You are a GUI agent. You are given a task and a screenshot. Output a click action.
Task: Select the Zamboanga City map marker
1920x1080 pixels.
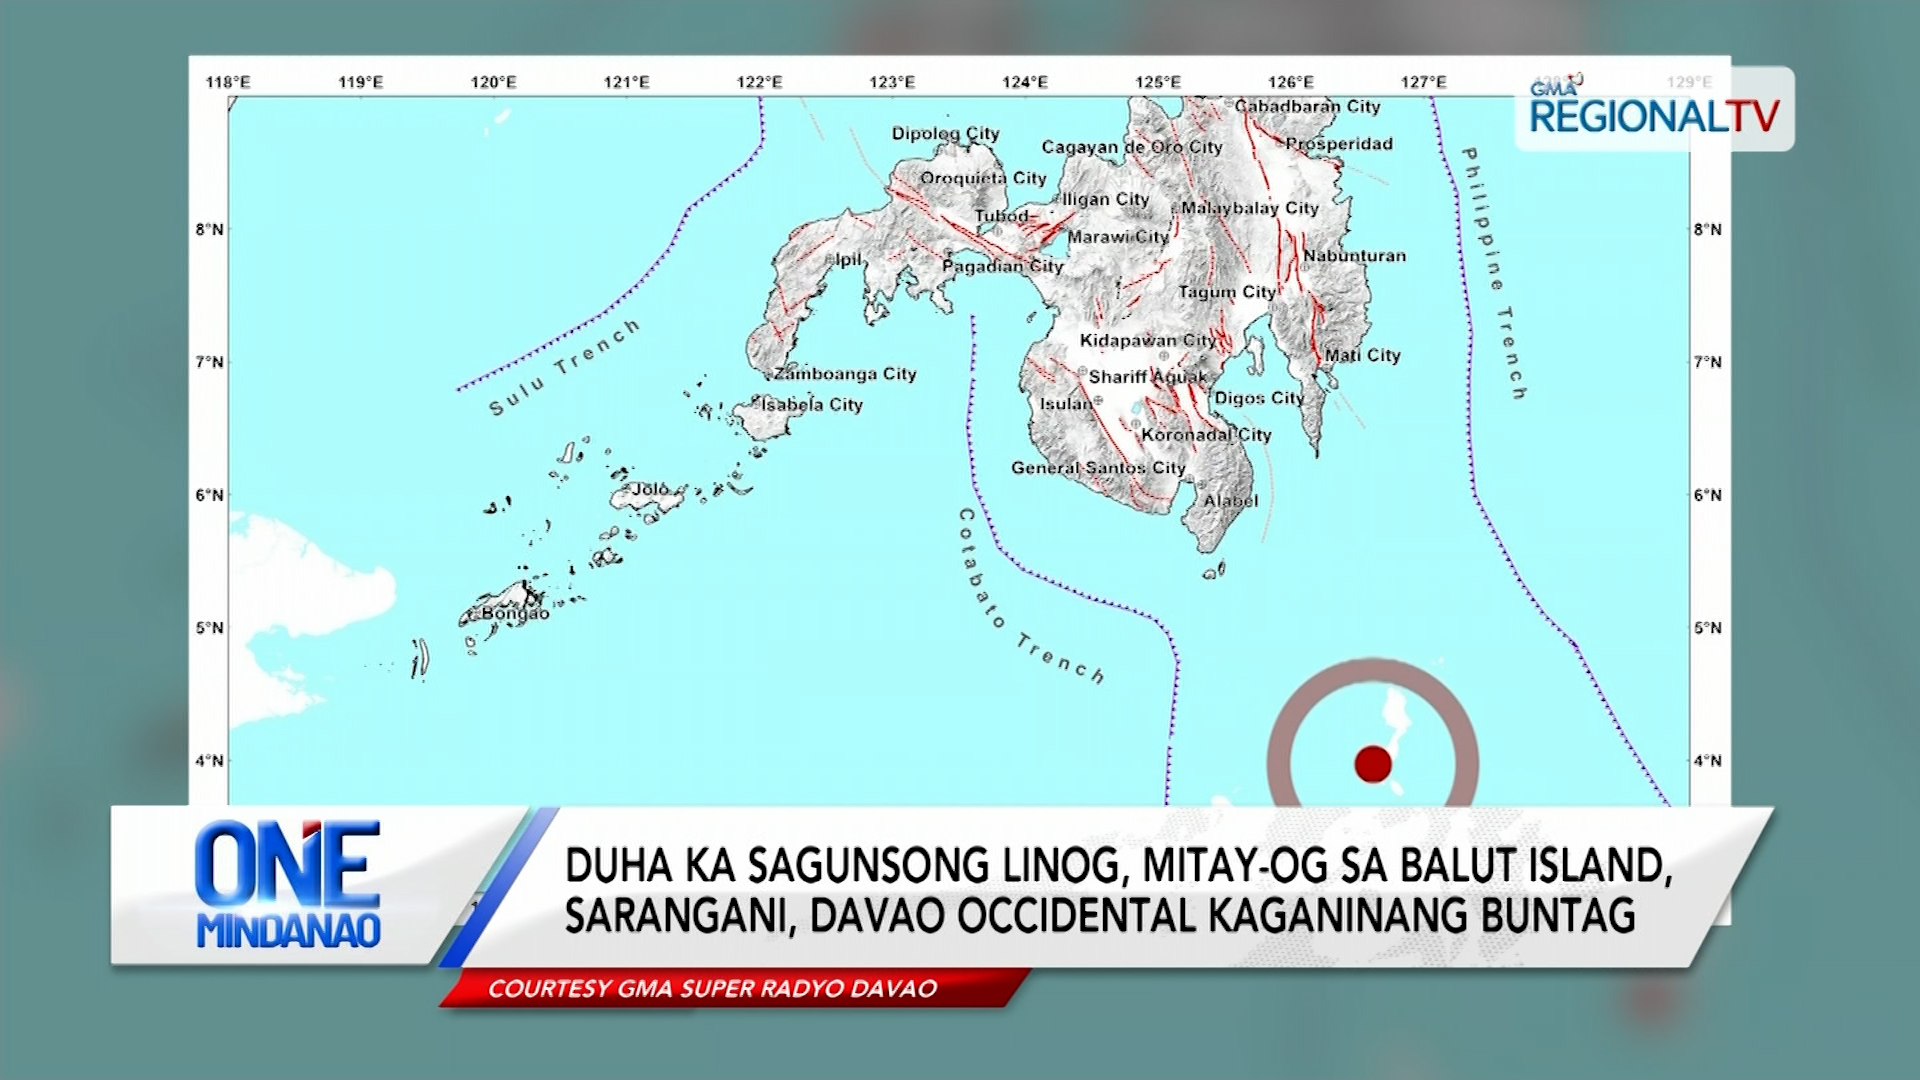(x=843, y=375)
